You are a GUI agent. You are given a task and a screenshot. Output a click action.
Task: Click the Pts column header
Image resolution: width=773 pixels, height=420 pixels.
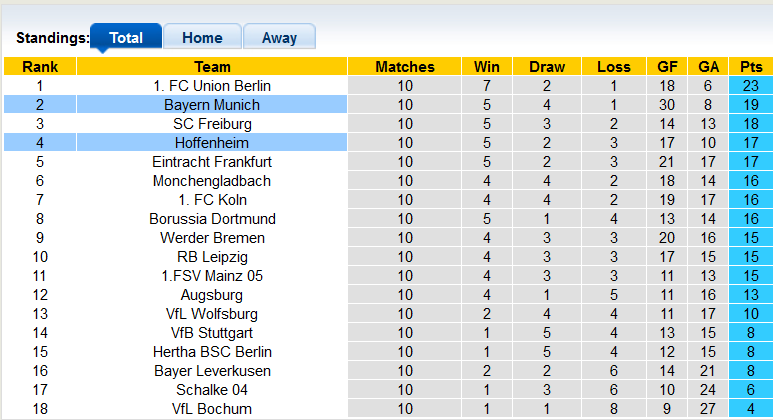(751, 67)
